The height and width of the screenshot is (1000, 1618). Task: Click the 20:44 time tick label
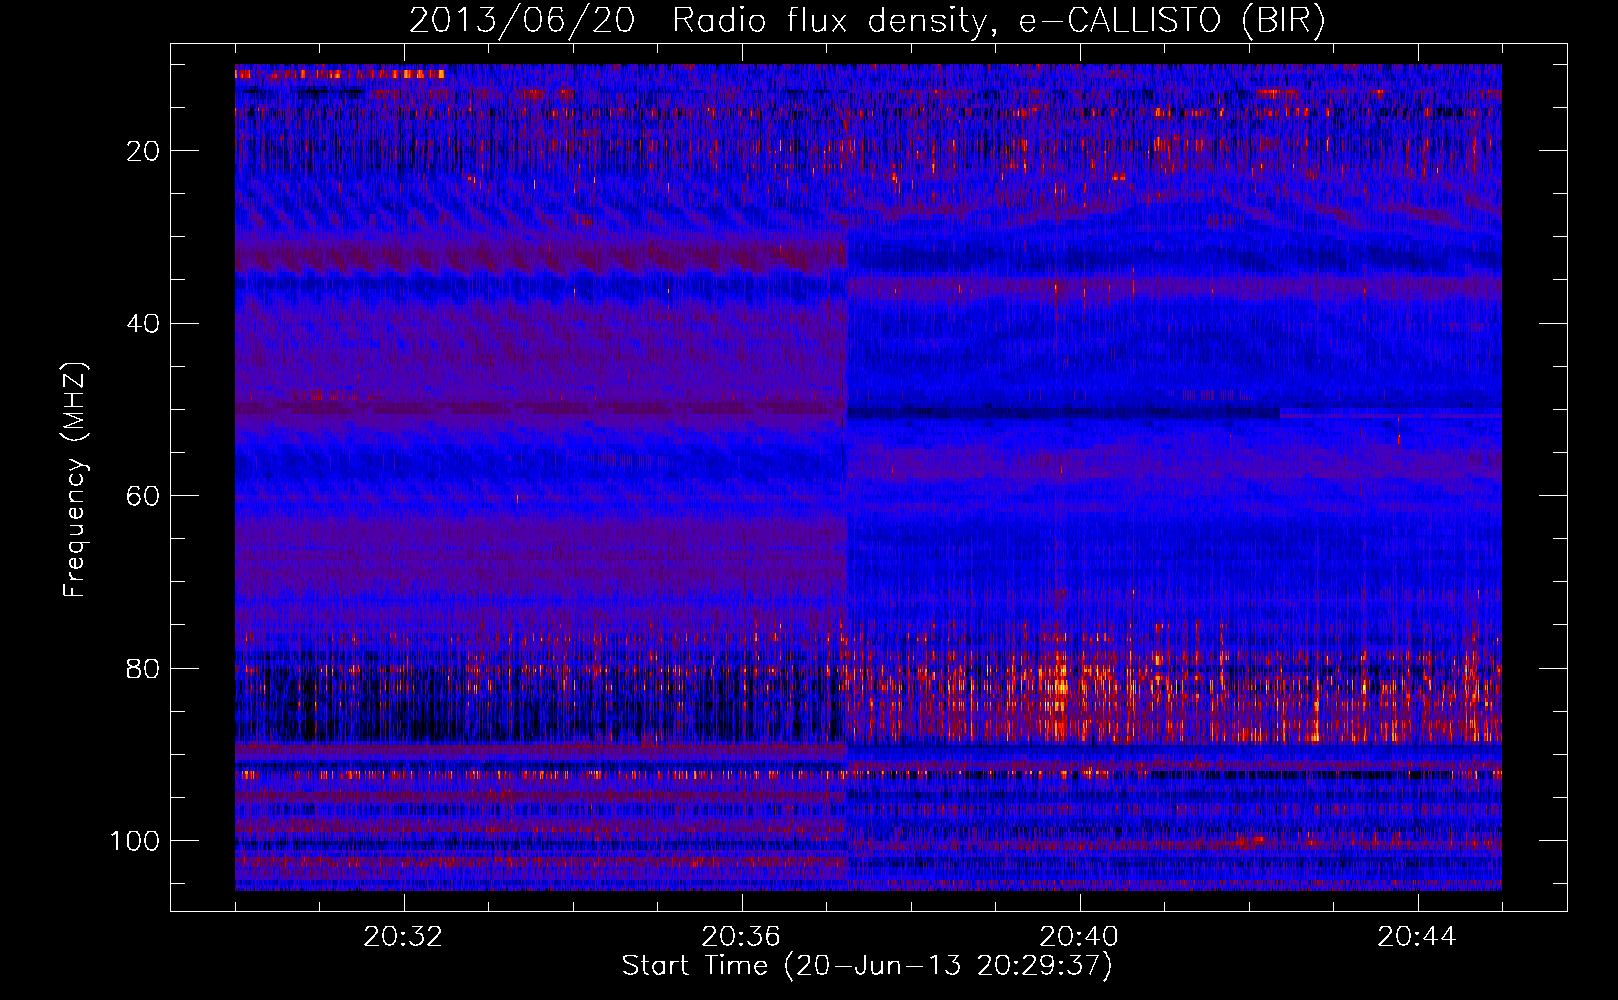click(x=1417, y=937)
